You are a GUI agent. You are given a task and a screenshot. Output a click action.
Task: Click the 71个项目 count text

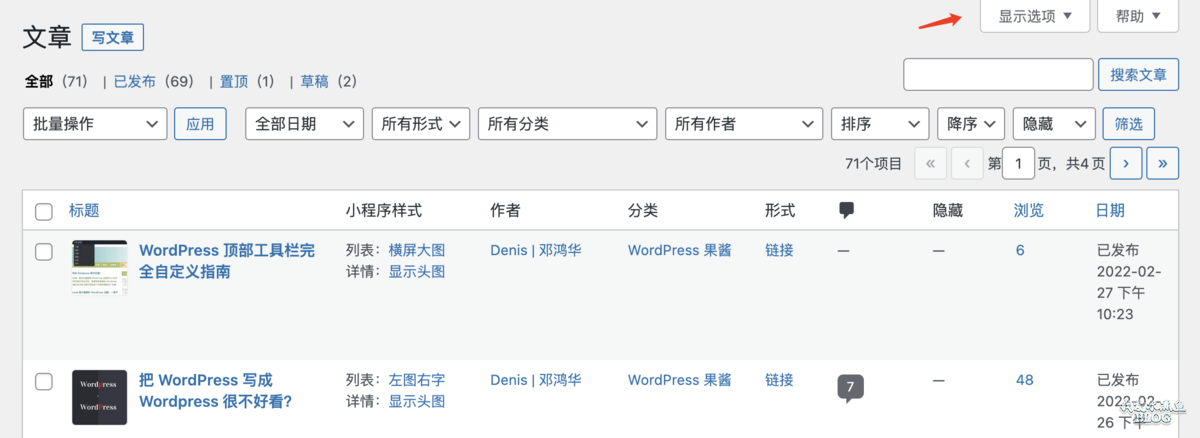[x=874, y=163]
